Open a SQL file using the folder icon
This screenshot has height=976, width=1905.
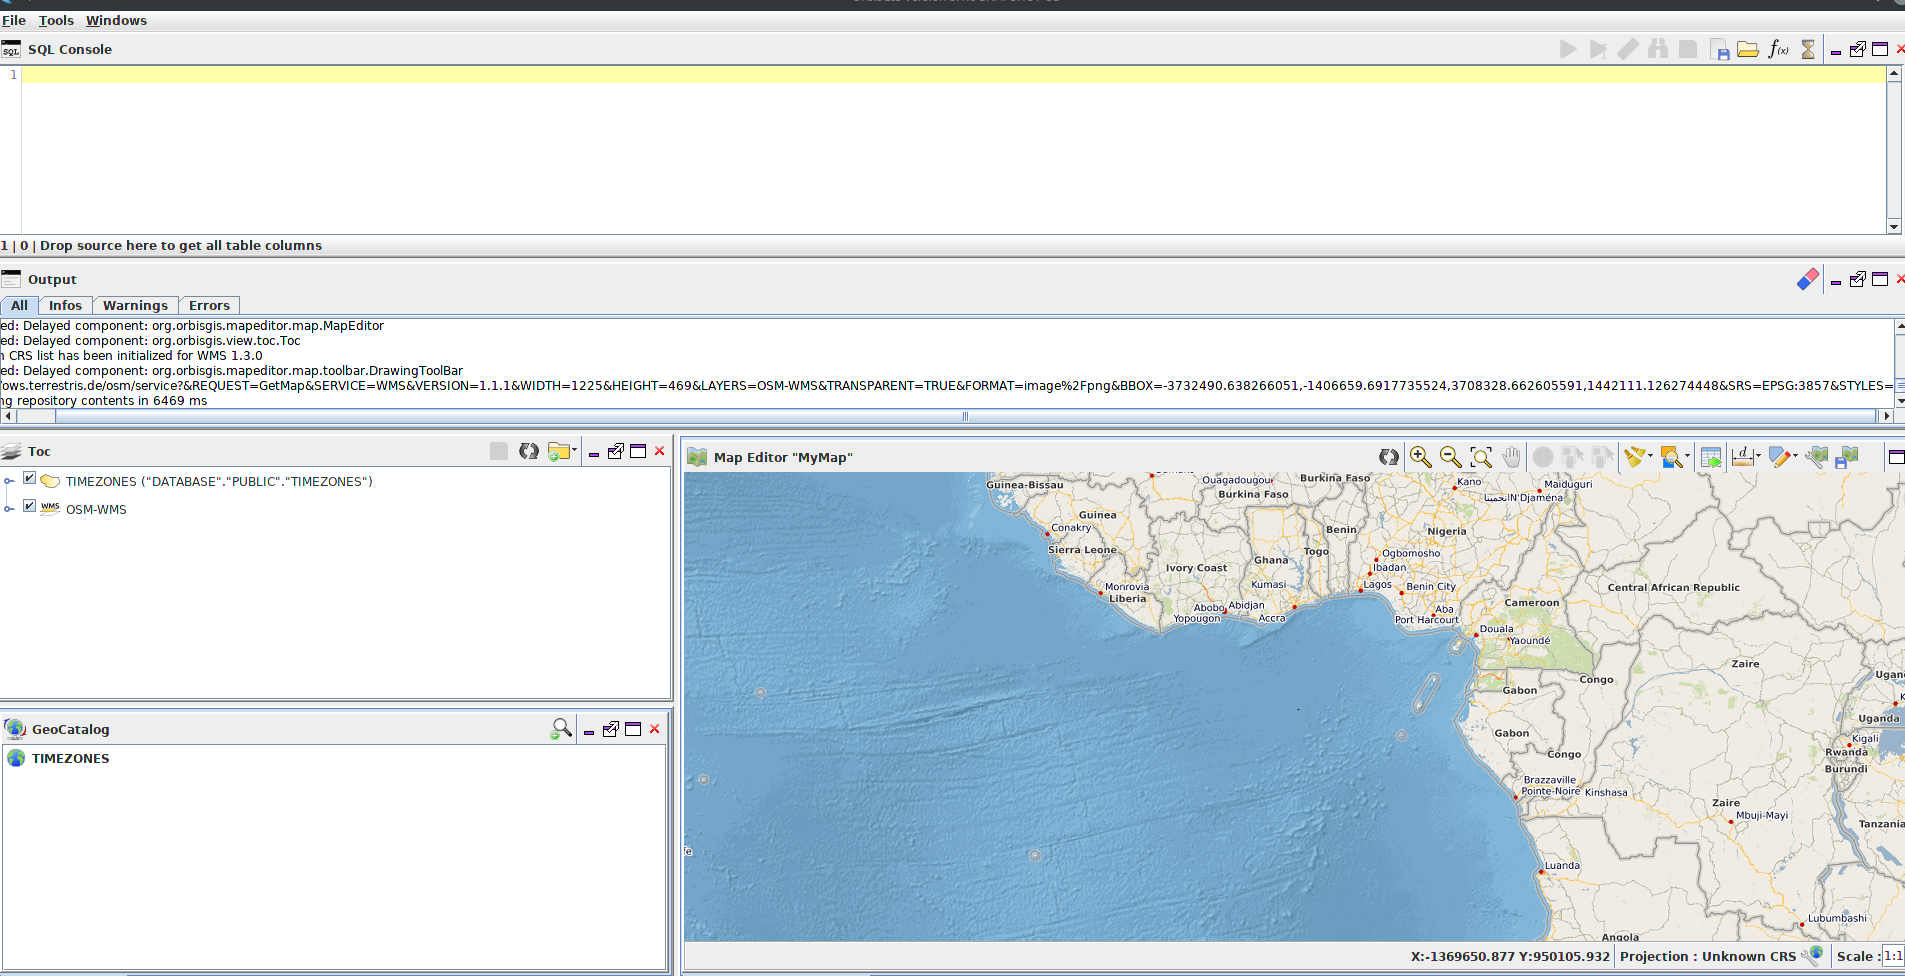tap(1748, 49)
